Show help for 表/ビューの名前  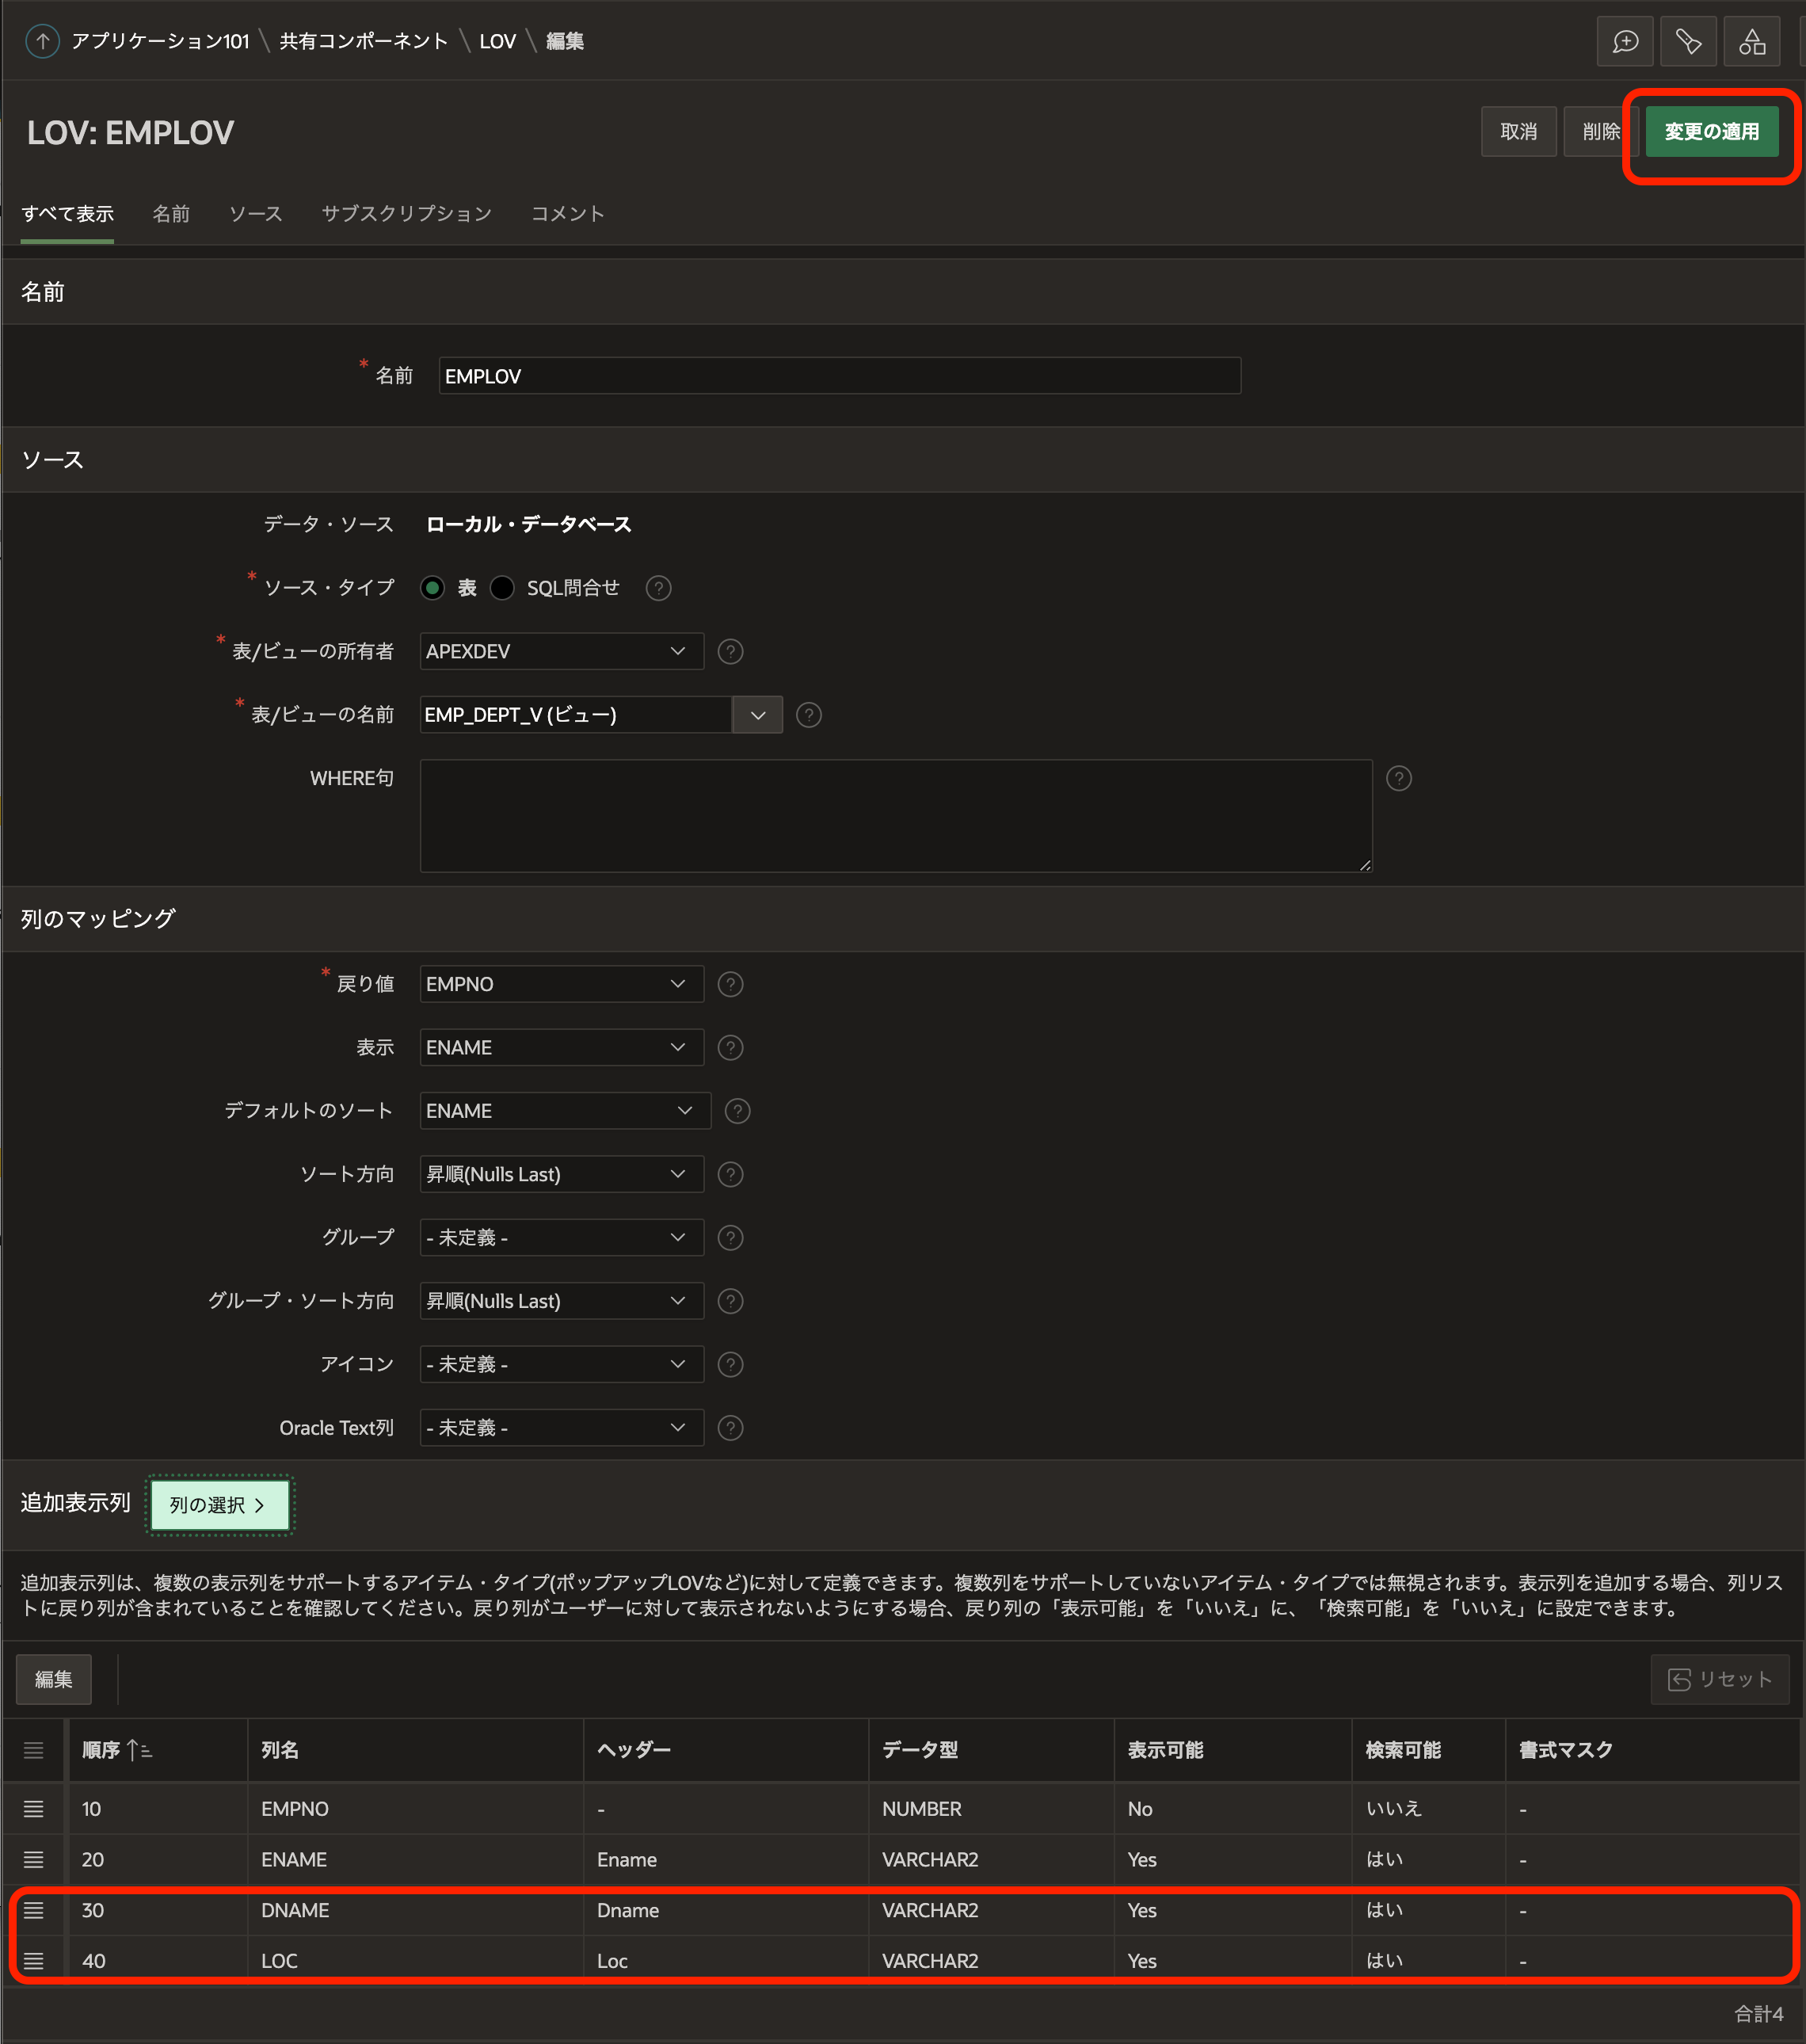pos(809,715)
